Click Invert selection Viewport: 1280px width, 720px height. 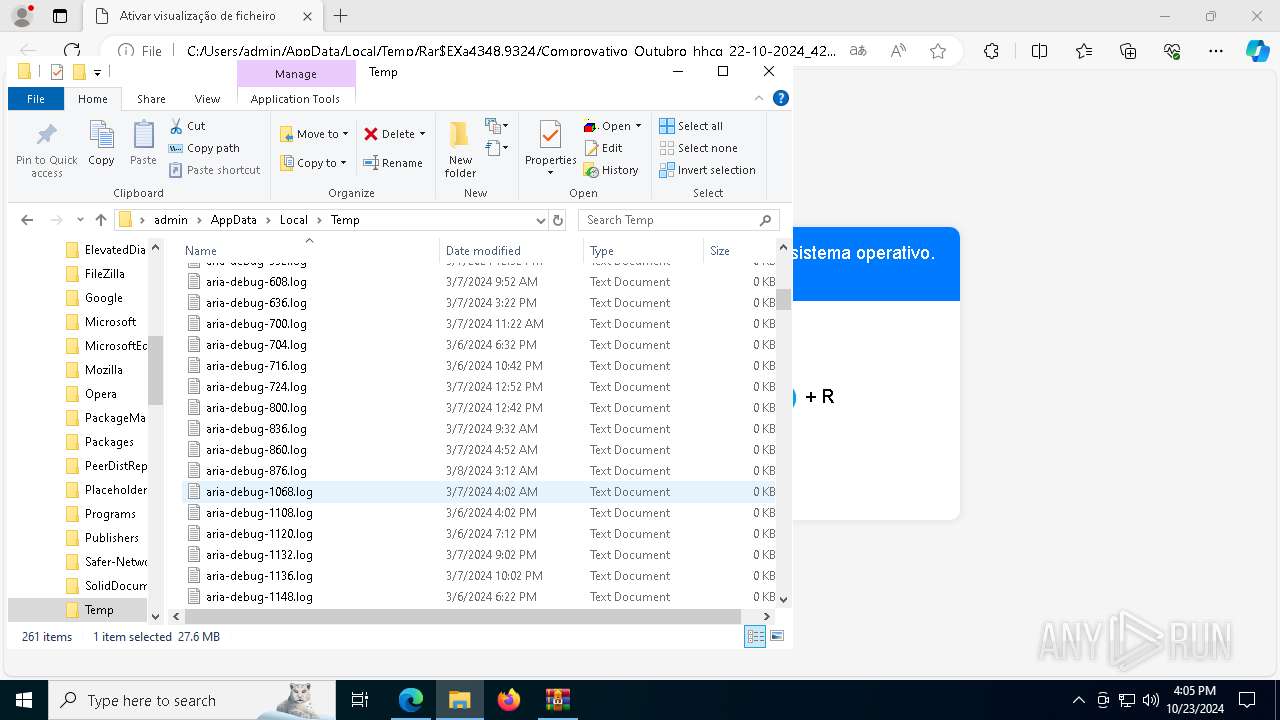[707, 170]
